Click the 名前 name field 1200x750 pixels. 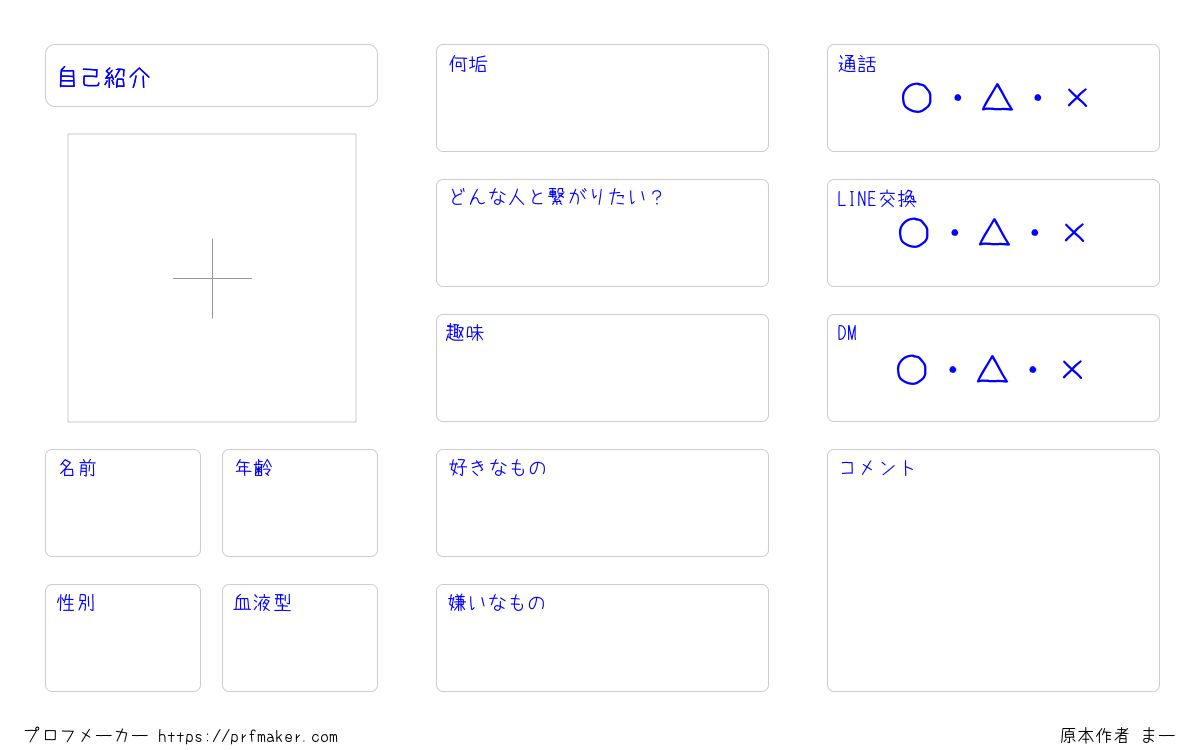point(123,503)
